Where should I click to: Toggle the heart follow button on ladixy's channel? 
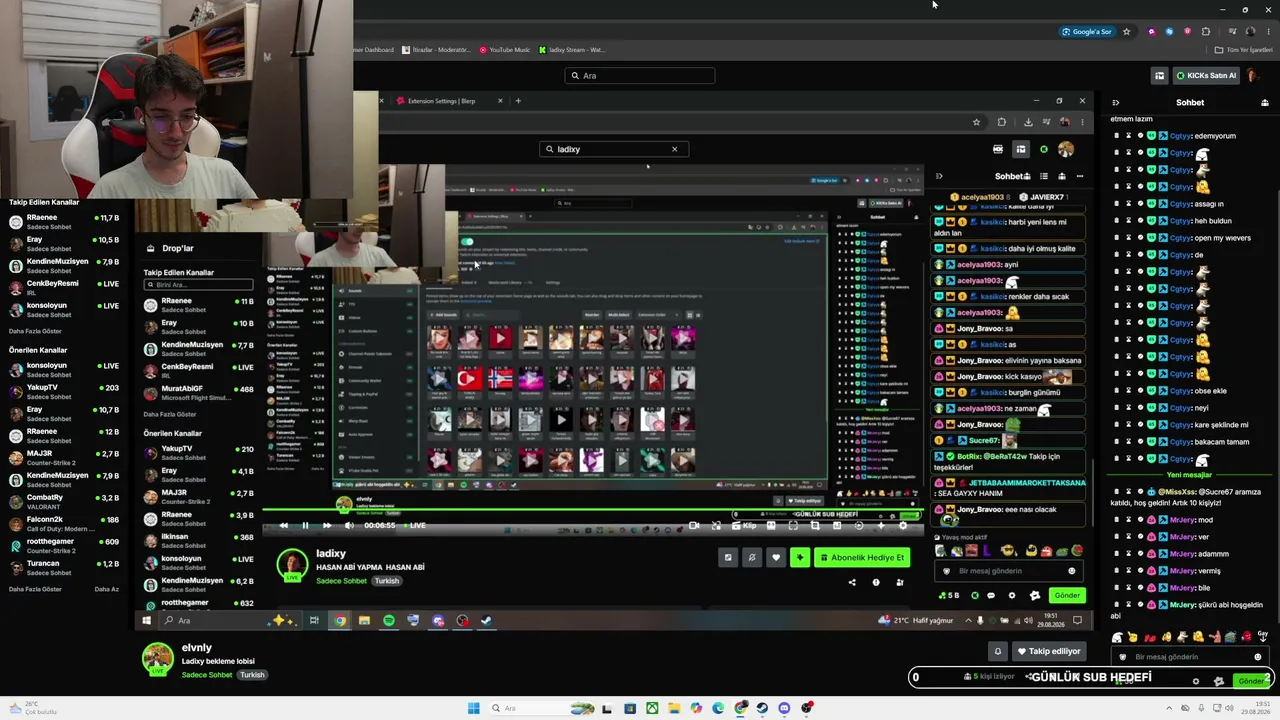click(x=775, y=558)
